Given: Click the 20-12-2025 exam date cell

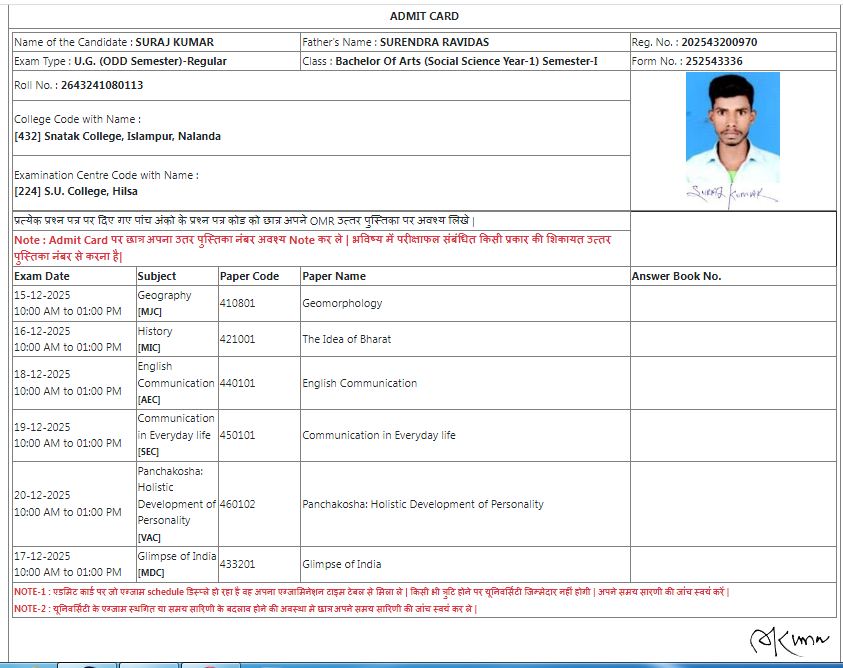Looking at the screenshot, I should click(42, 495).
